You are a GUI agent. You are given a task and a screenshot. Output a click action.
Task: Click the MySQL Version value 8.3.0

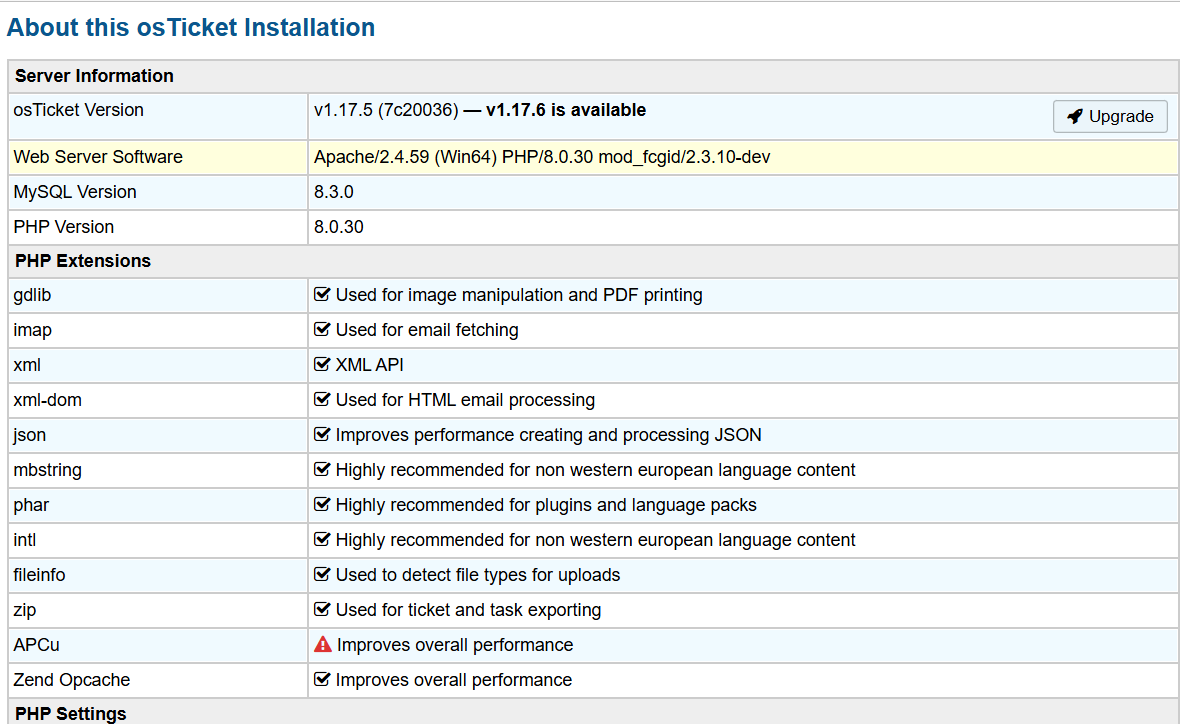pos(334,192)
